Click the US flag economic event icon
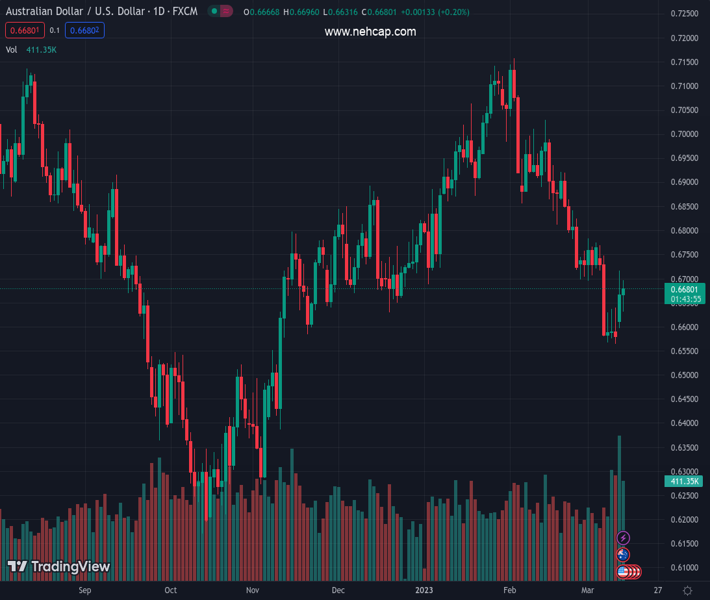This screenshot has height=600, width=710. click(x=624, y=572)
